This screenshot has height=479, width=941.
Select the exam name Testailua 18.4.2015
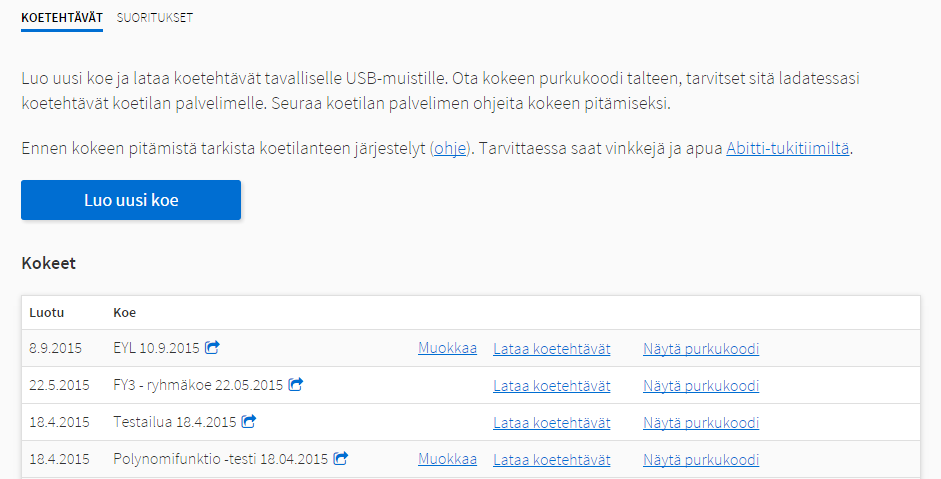tap(175, 422)
